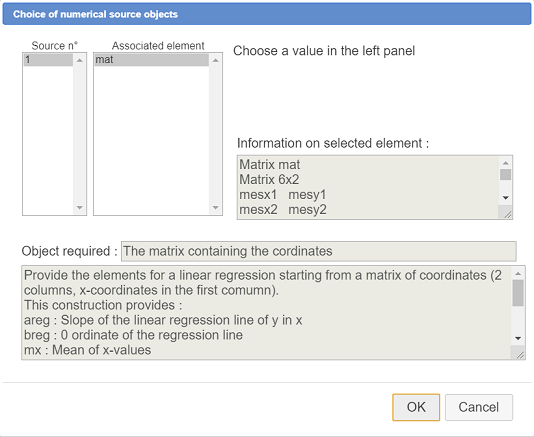This screenshot has width=534, height=437.
Task: Click the down arrow in the selected element information box
Action: [505, 198]
